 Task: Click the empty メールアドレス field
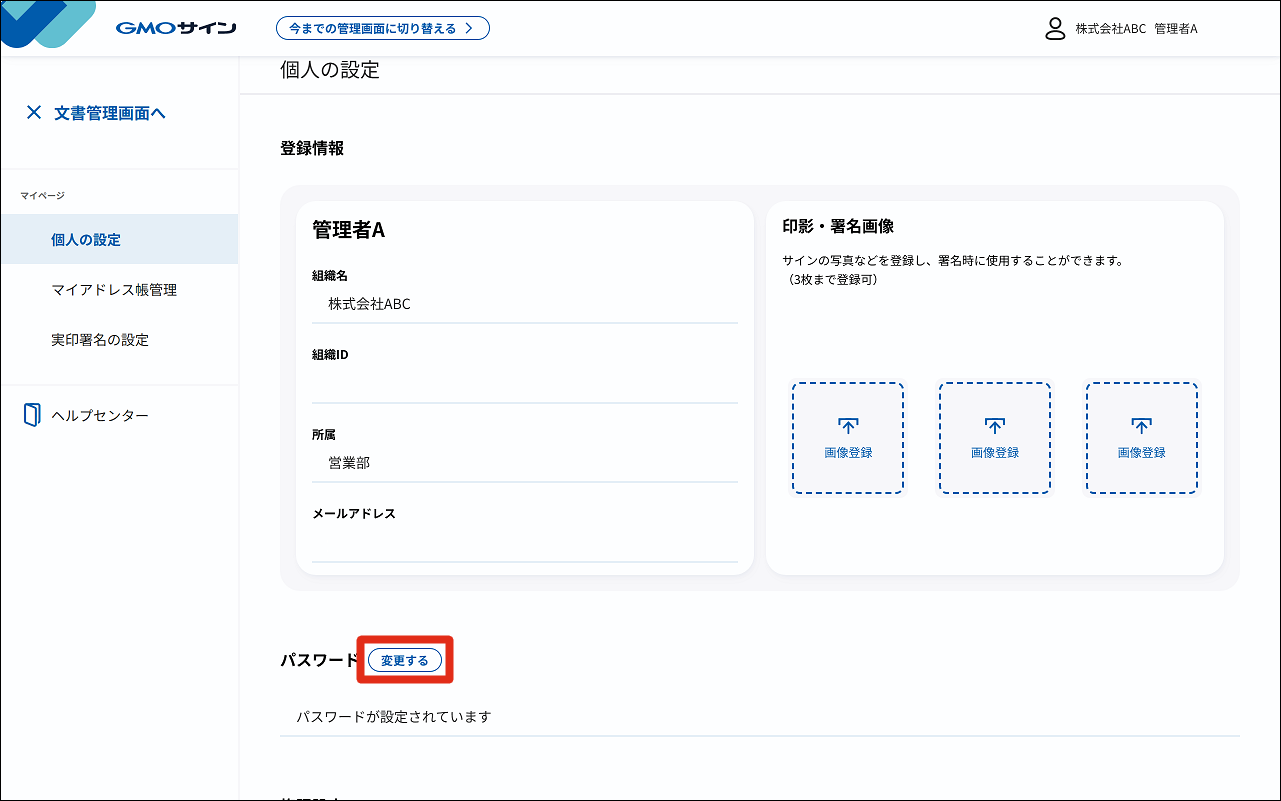[x=524, y=543]
